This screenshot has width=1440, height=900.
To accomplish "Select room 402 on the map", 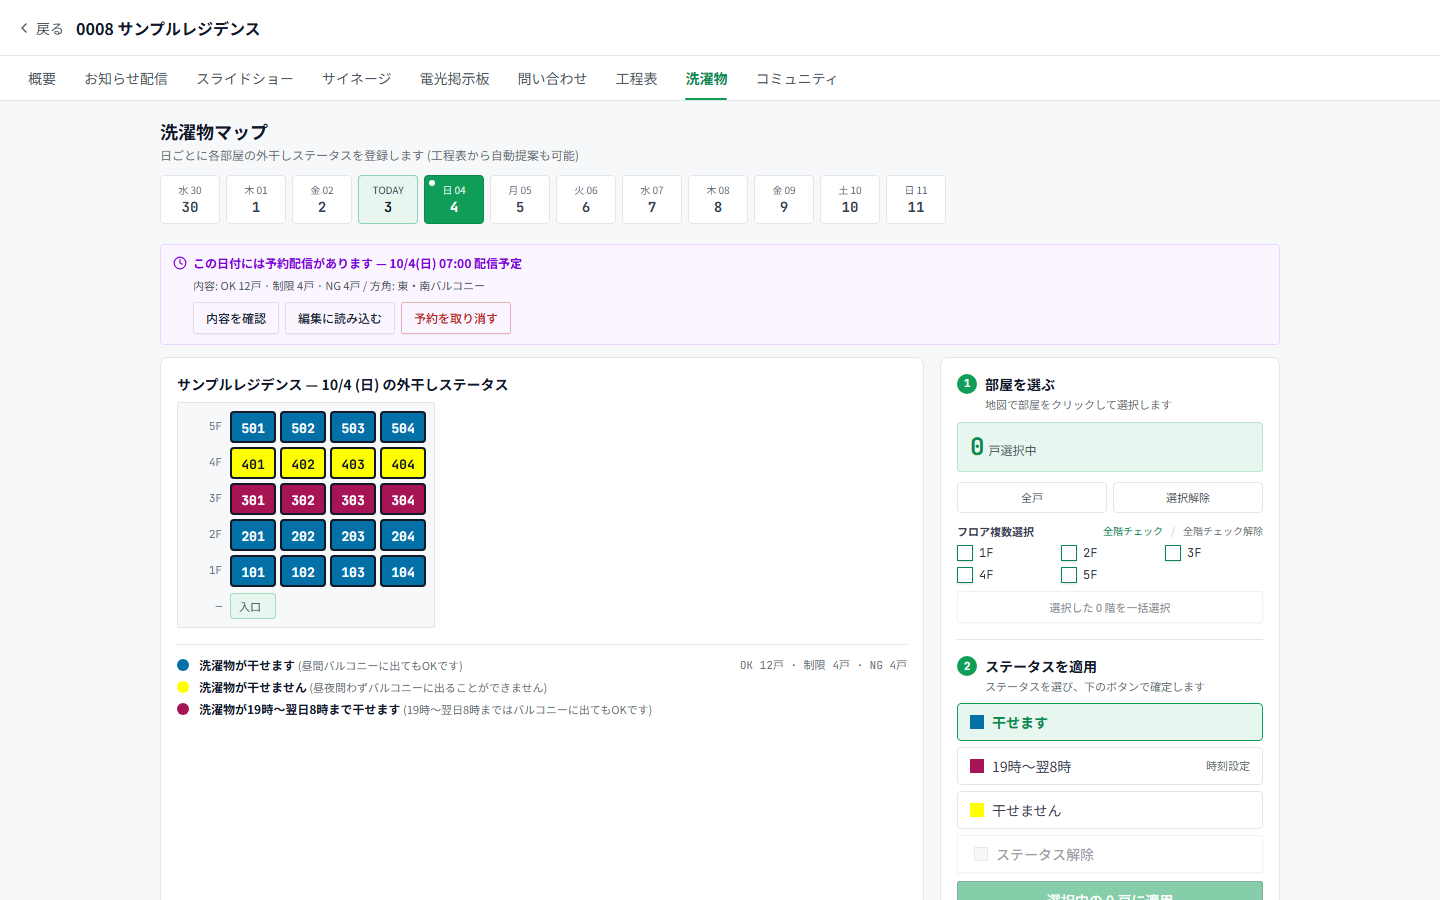I will [x=303, y=463].
